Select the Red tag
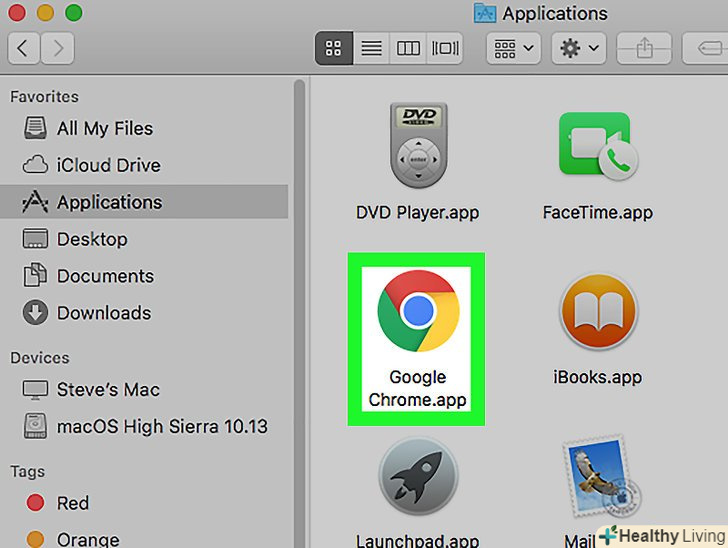The height and width of the screenshot is (548, 728). coord(72,503)
